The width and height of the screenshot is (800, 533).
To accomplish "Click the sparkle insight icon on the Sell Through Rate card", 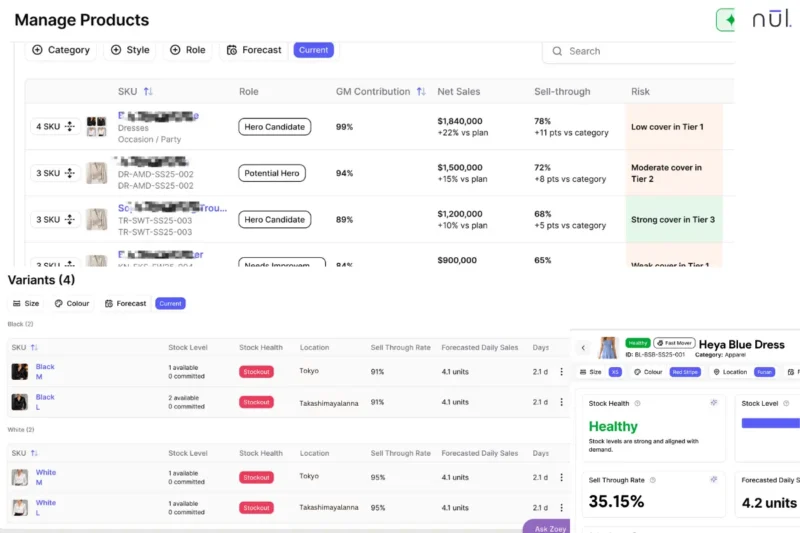I will (714, 479).
